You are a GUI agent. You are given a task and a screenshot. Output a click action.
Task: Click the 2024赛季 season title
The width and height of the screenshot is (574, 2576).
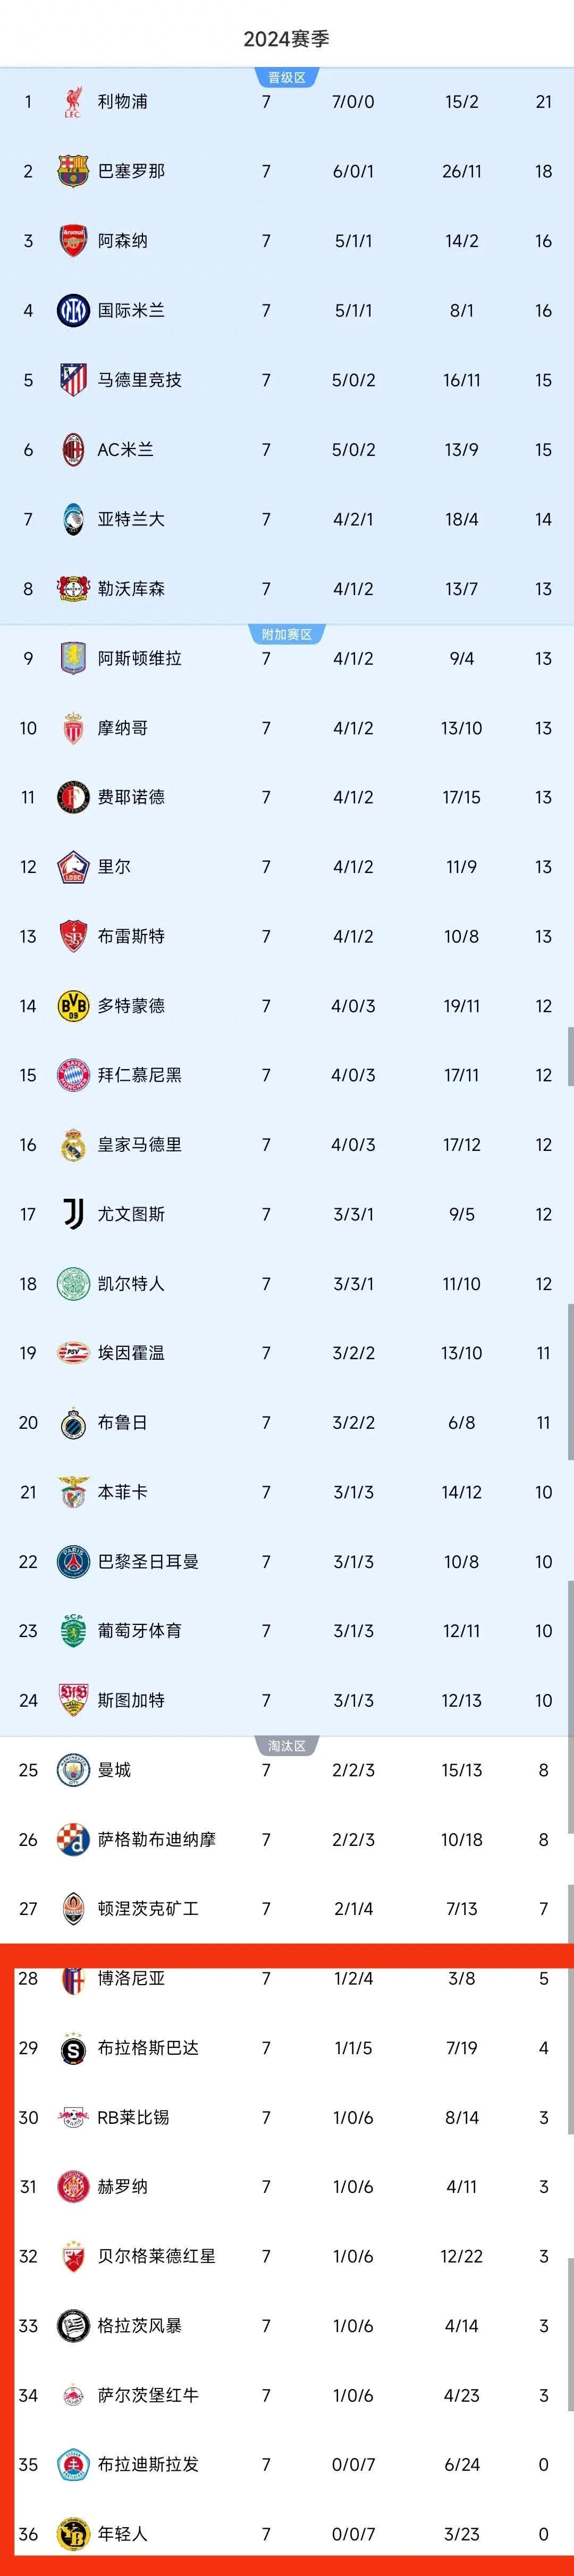(x=286, y=39)
